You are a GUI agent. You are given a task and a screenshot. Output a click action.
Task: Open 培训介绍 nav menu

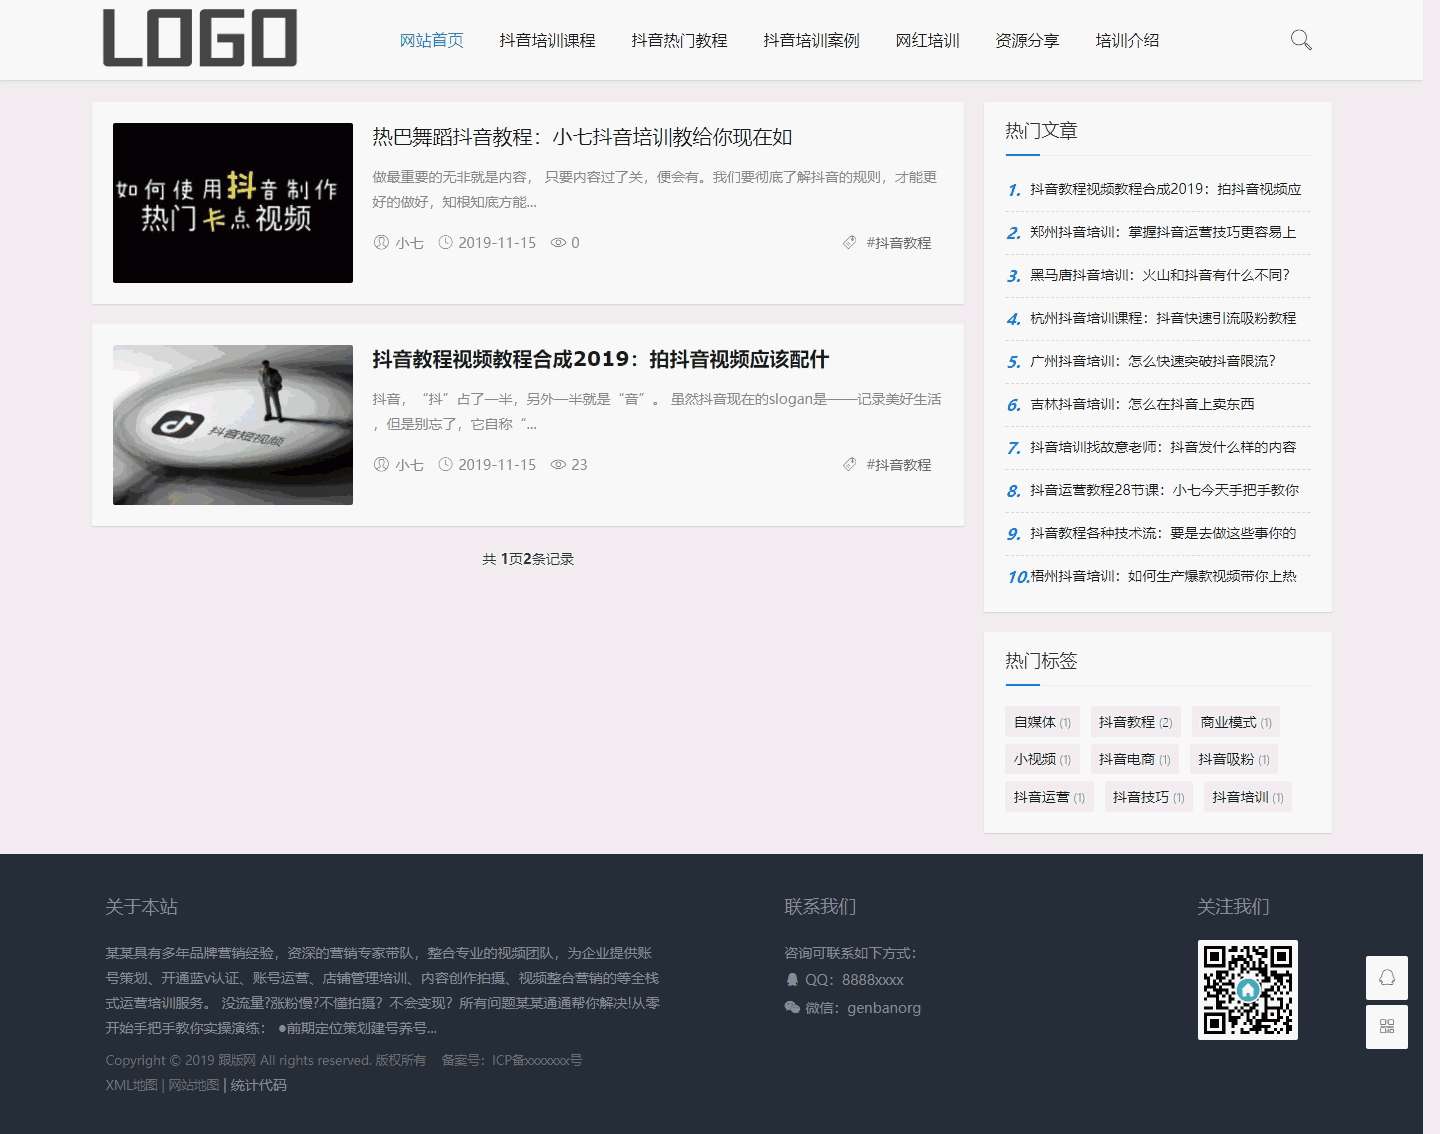pyautogui.click(x=1127, y=41)
